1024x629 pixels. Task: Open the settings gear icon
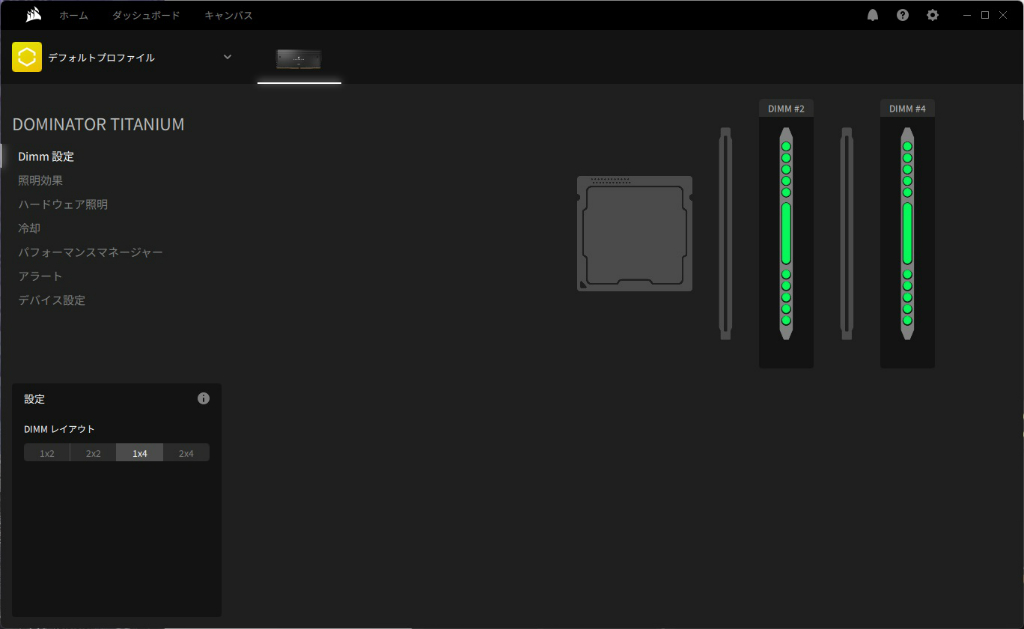point(933,15)
